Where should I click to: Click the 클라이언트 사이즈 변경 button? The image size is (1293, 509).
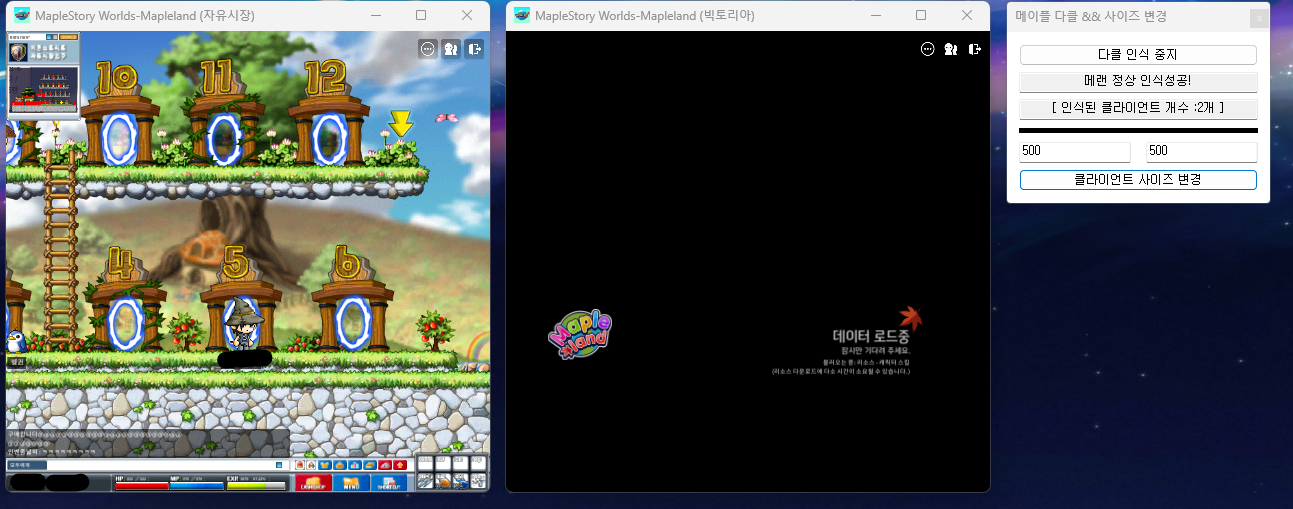[1138, 180]
